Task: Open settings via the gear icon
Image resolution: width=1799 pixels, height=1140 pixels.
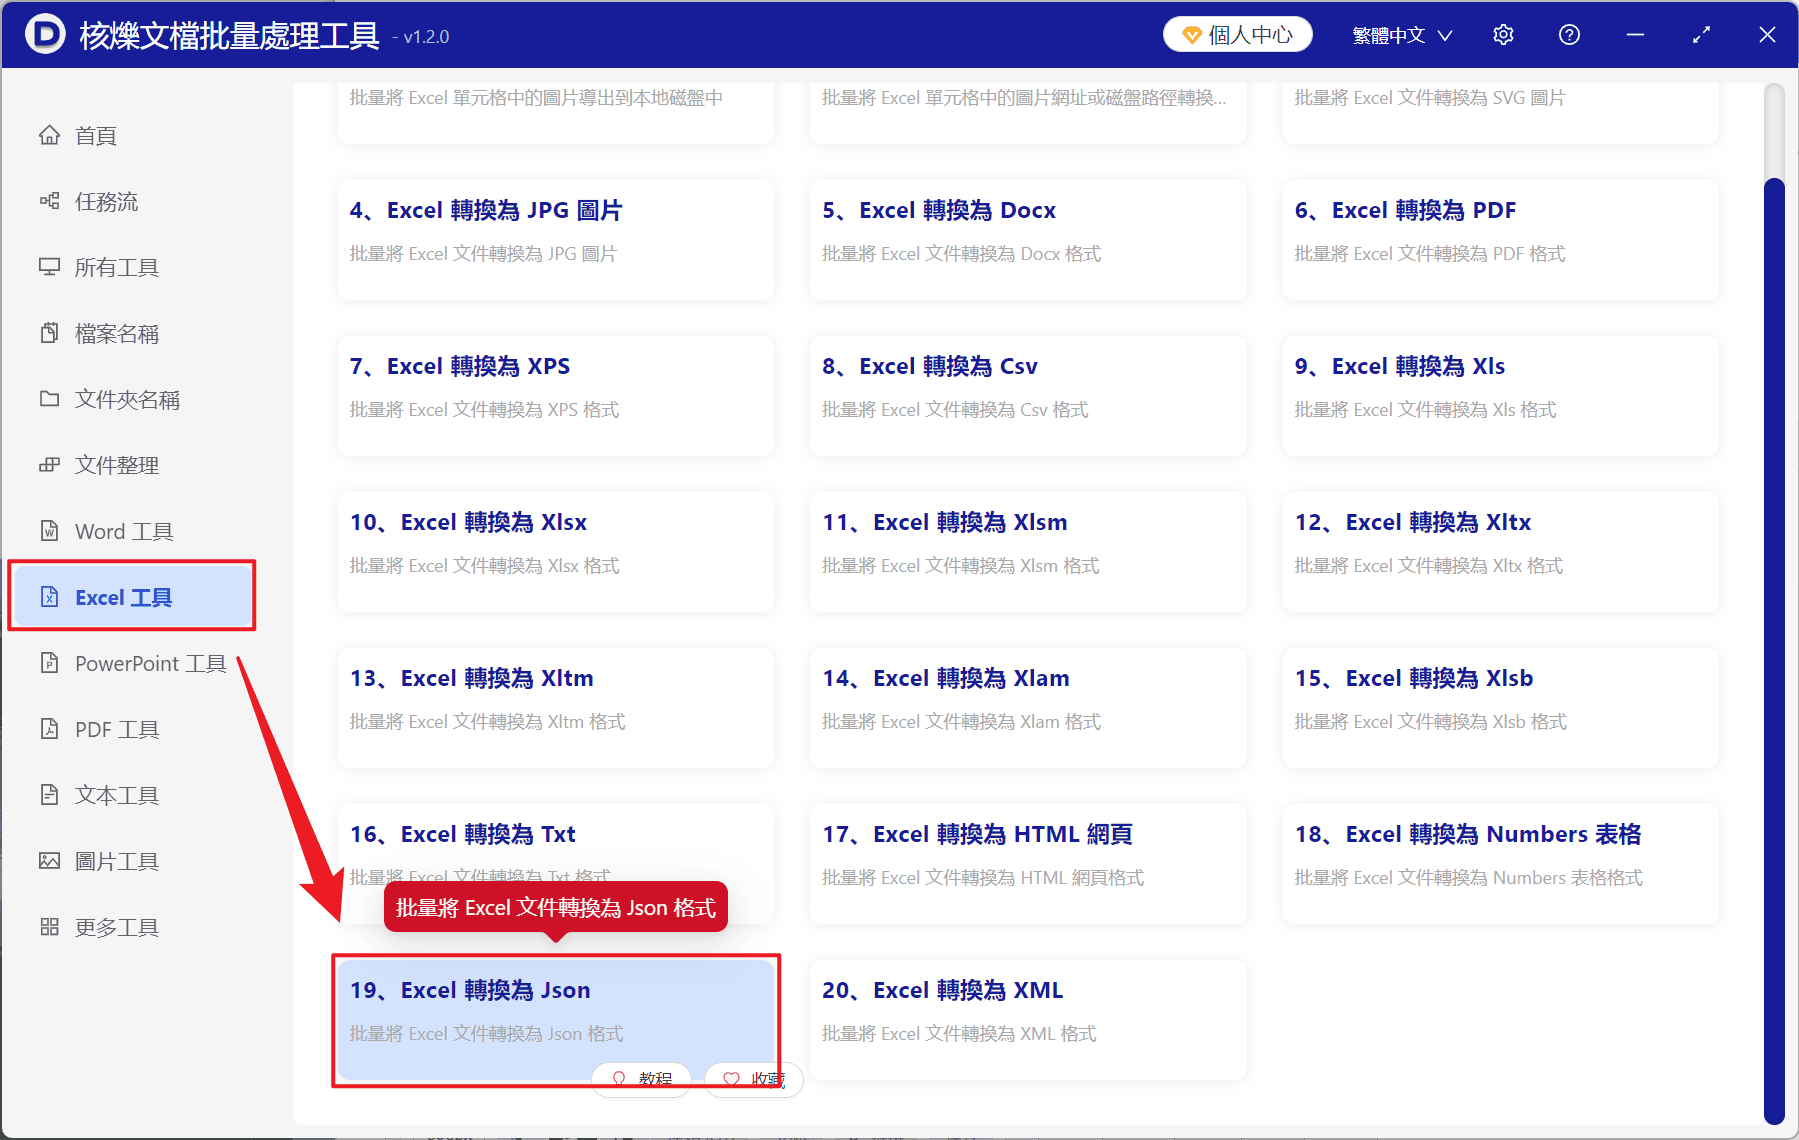Action: pyautogui.click(x=1503, y=35)
